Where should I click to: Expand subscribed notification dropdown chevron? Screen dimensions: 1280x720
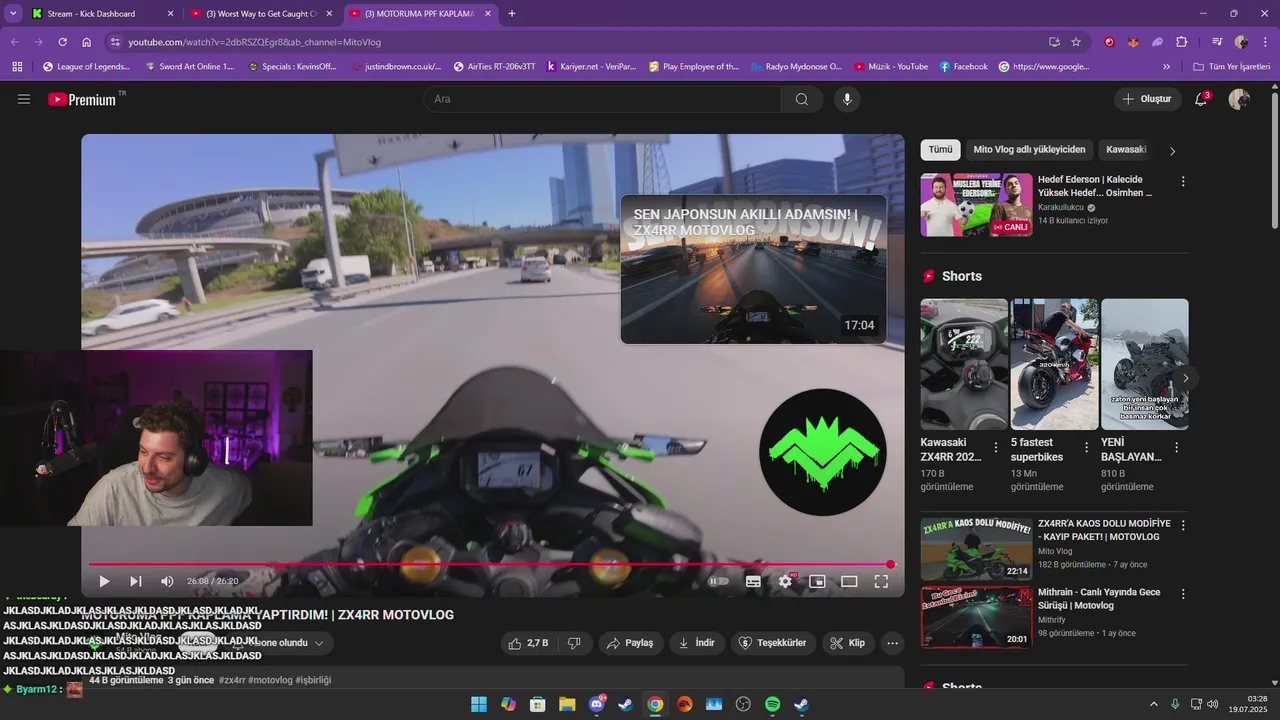pyautogui.click(x=319, y=643)
